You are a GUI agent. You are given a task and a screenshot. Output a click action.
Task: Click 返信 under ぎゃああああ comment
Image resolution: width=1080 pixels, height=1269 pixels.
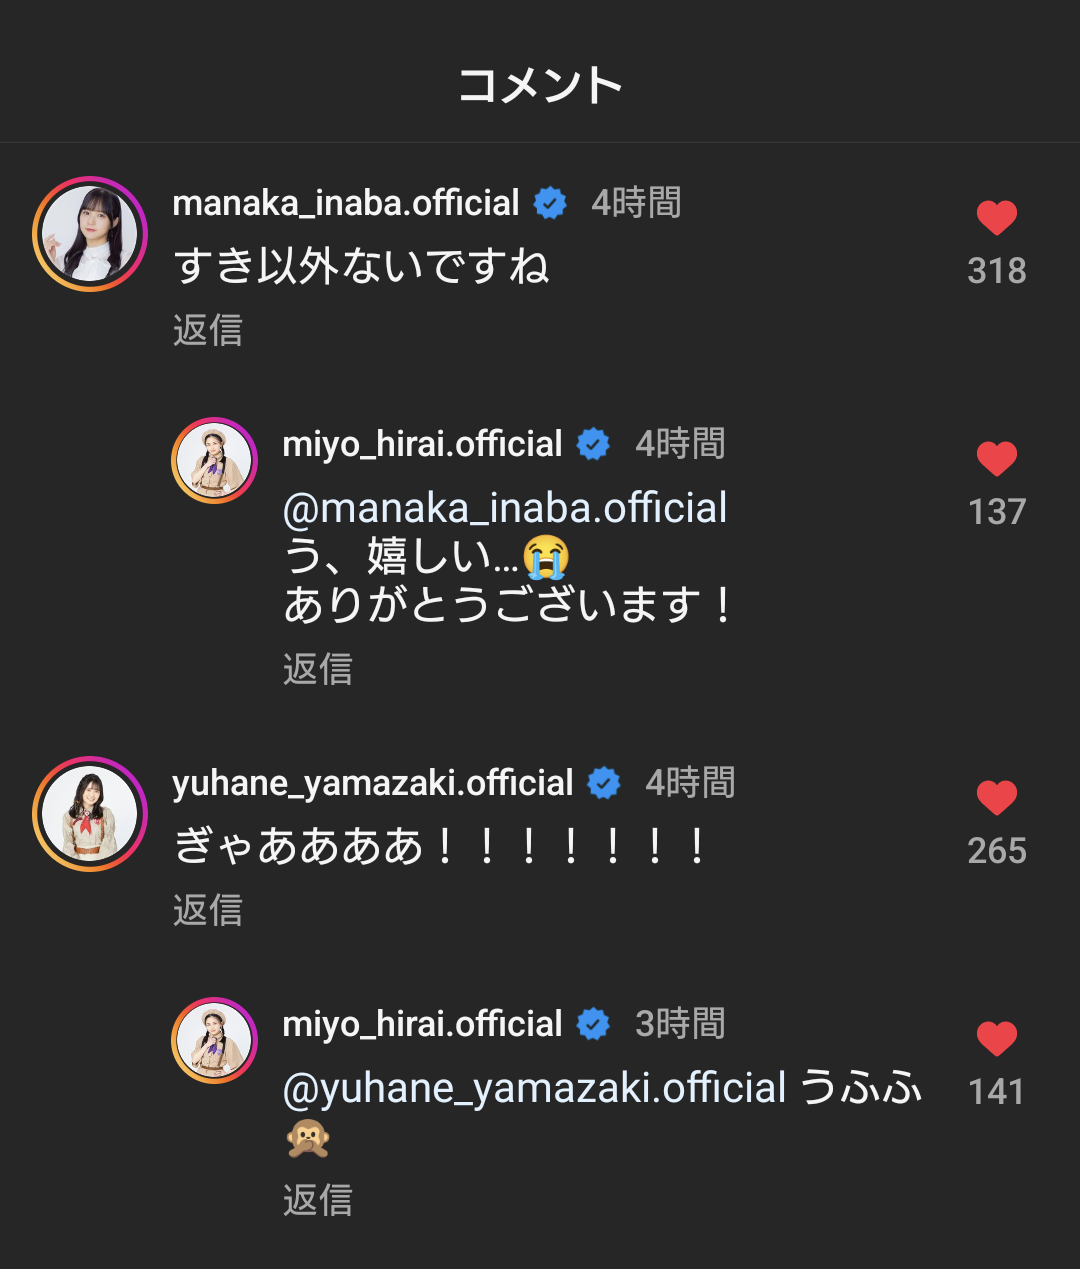pyautogui.click(x=208, y=910)
